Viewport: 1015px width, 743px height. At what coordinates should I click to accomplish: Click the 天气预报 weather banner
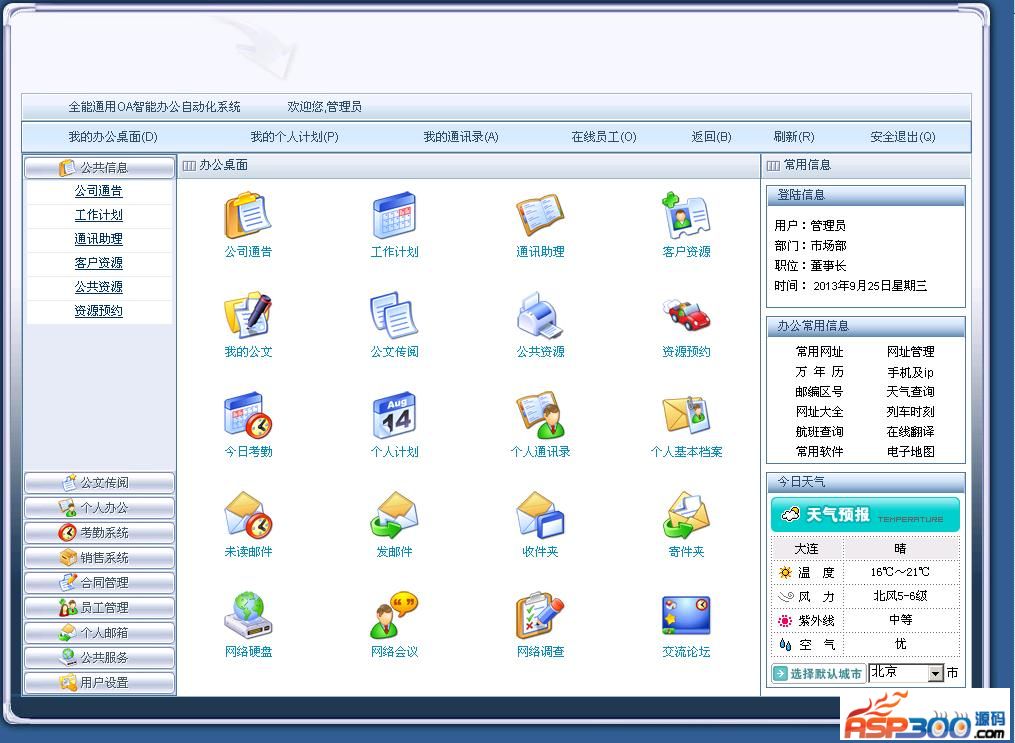865,515
